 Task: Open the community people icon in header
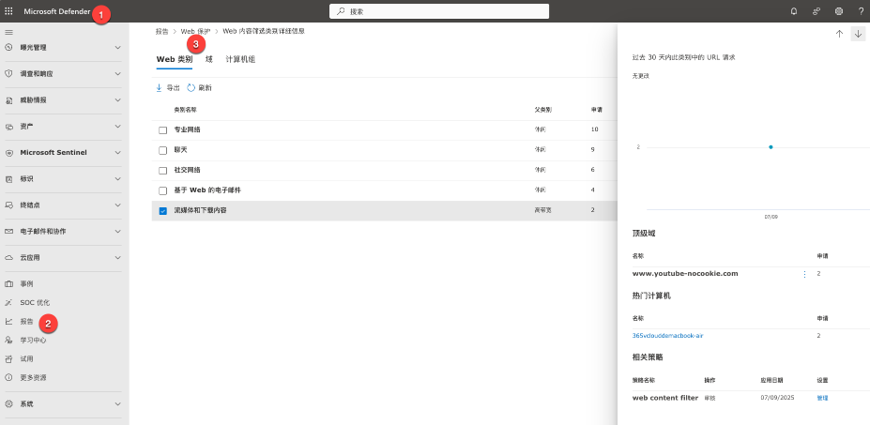816,11
